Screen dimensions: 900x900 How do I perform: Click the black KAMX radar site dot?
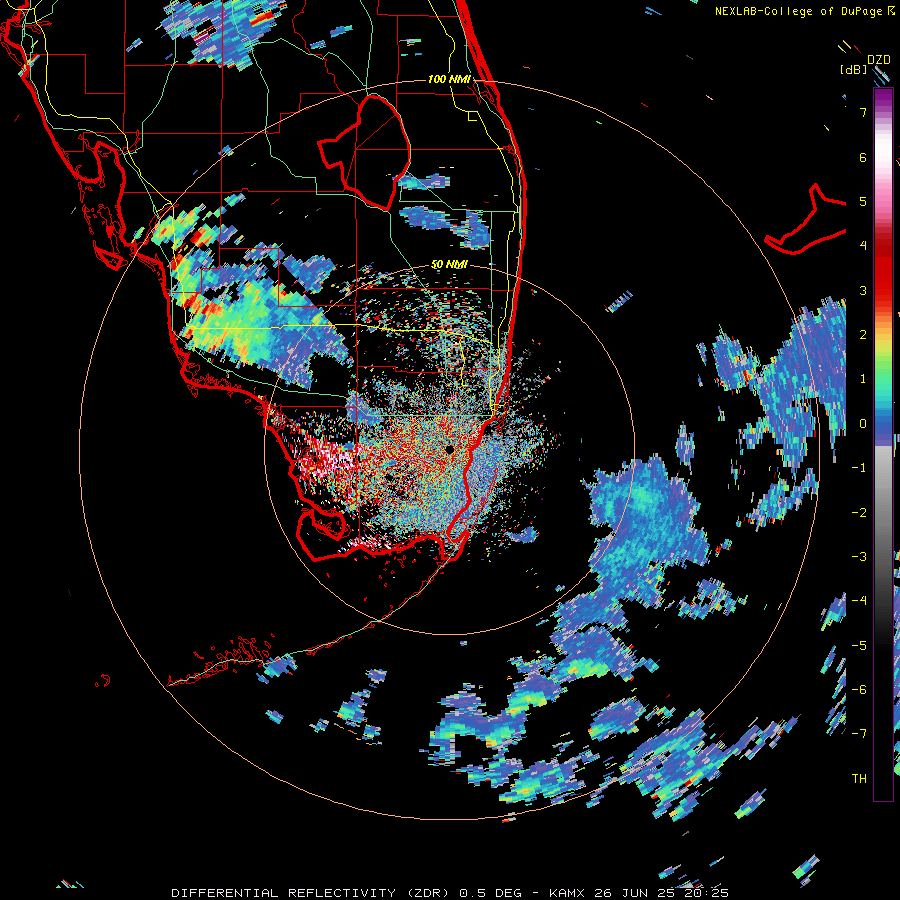(x=450, y=449)
